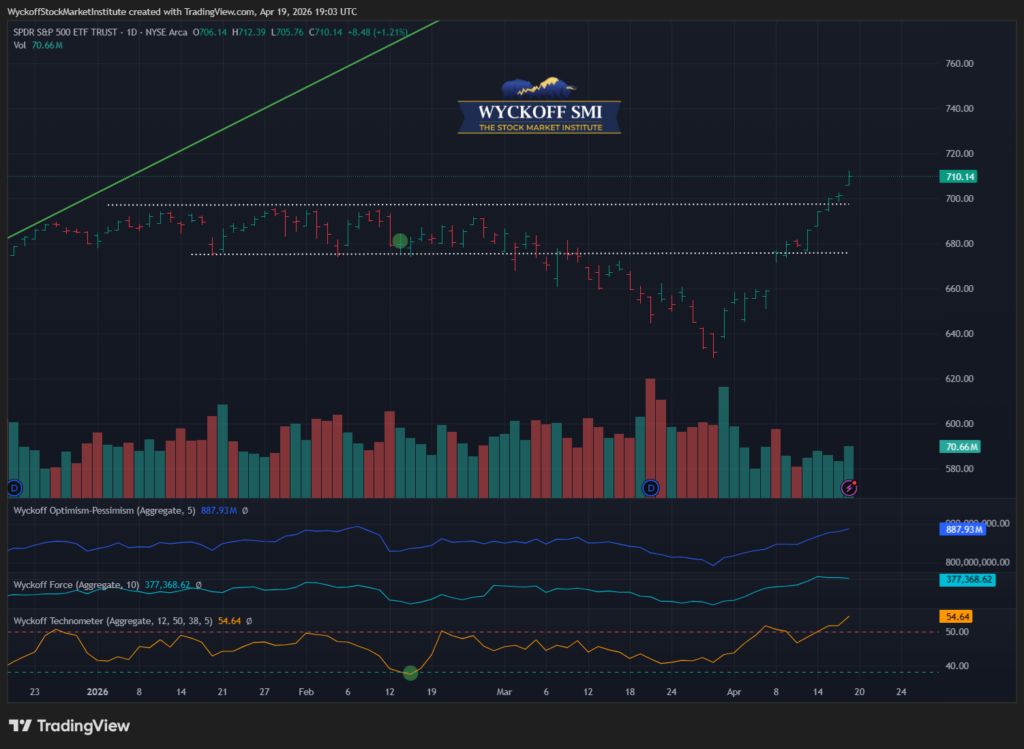Image resolution: width=1024 pixels, height=749 pixels.
Task: Click the green 710.14 current price label
Action: (958, 176)
